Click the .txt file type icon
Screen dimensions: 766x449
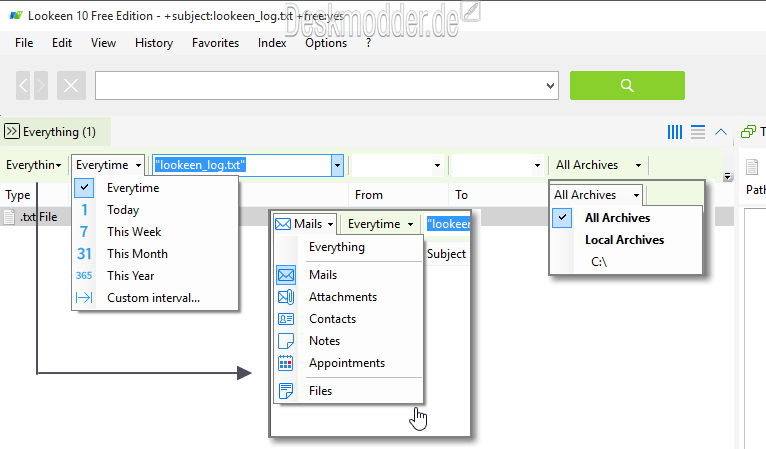9,217
